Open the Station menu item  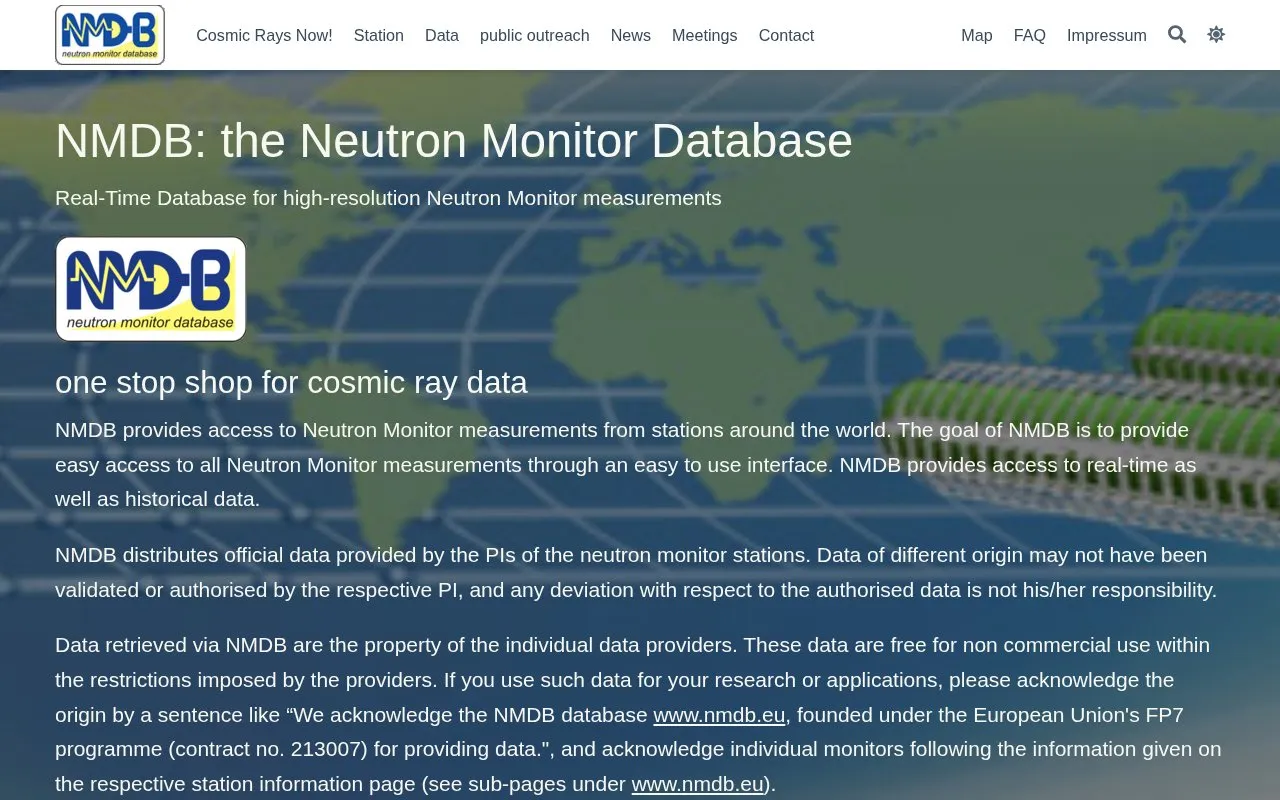click(379, 35)
